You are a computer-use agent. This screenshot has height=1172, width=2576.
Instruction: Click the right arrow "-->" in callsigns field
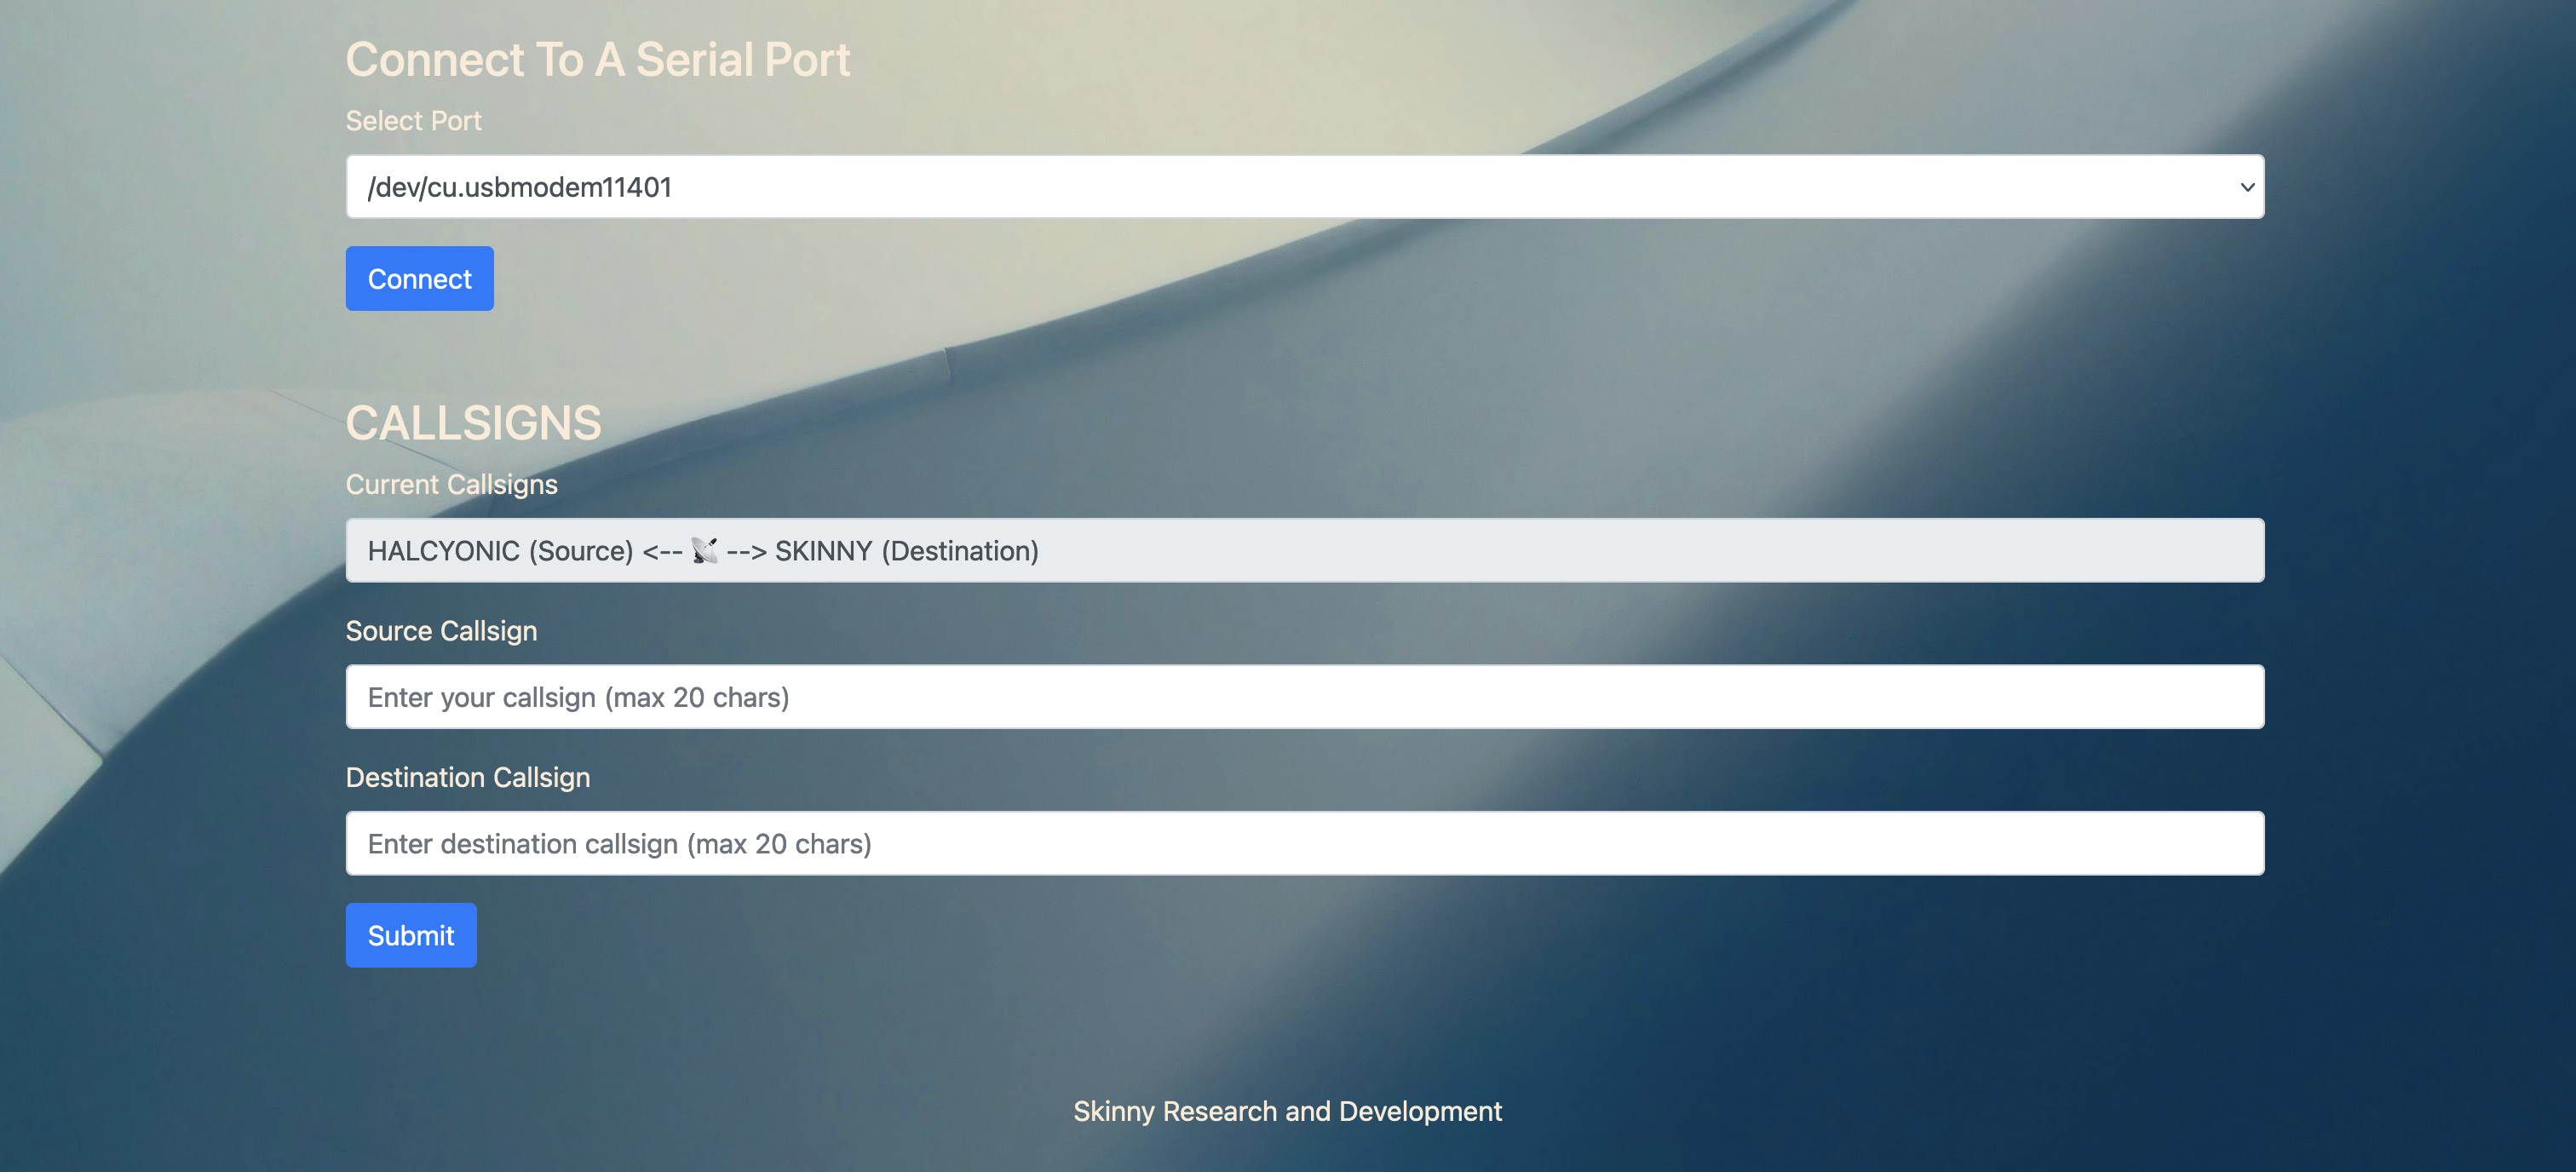(746, 551)
